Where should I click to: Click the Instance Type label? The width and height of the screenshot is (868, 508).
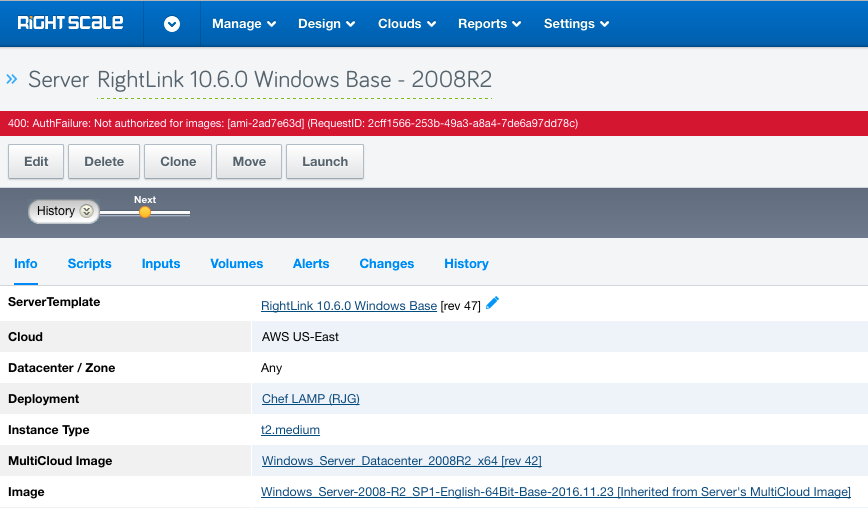coord(49,430)
